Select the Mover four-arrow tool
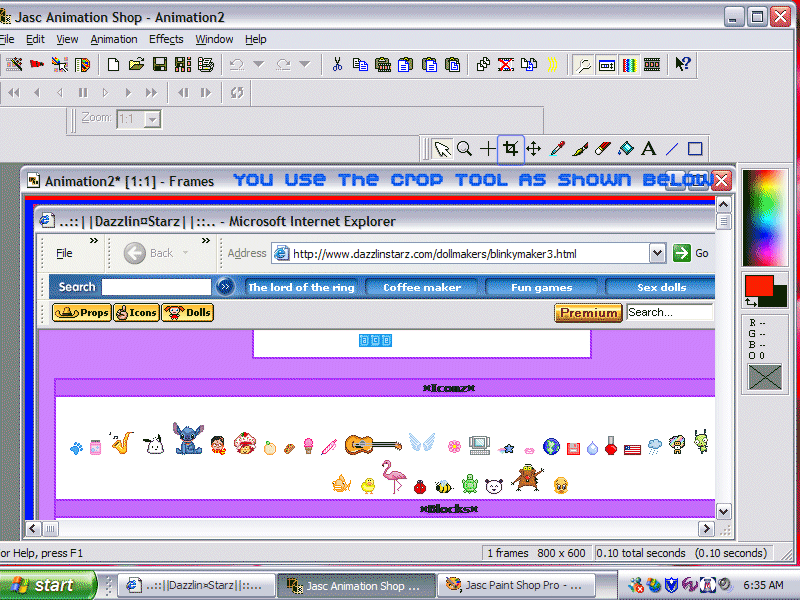The height and width of the screenshot is (600, 800). click(x=534, y=149)
